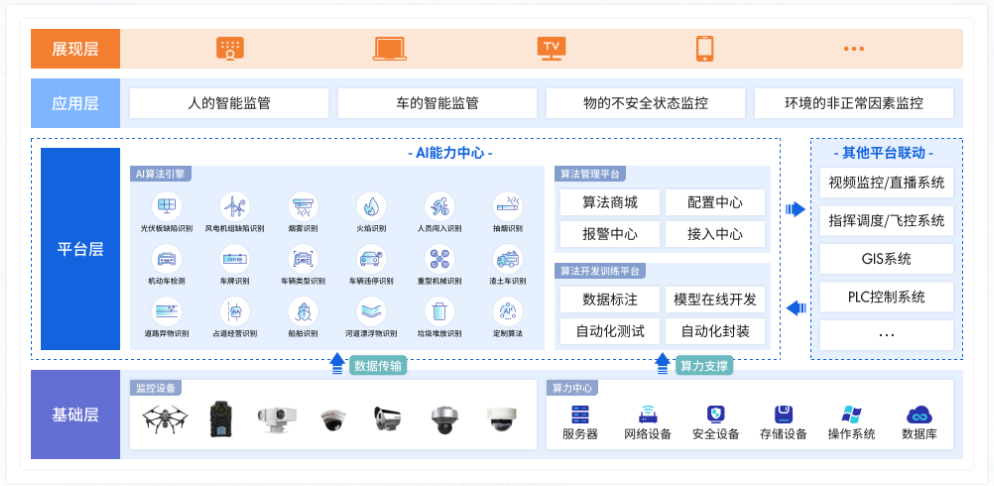Viewport: 994px width, 486px height.
Task: Select the laptop icon in the presentation layer
Action: [x=390, y=49]
